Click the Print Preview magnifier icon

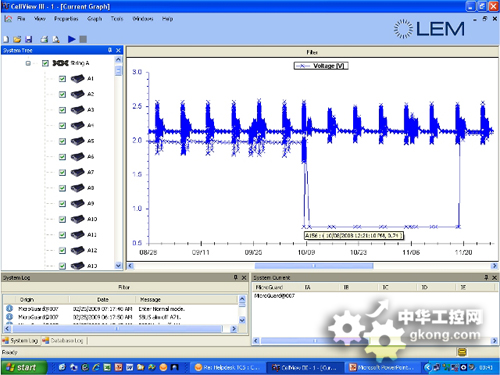[56, 39]
